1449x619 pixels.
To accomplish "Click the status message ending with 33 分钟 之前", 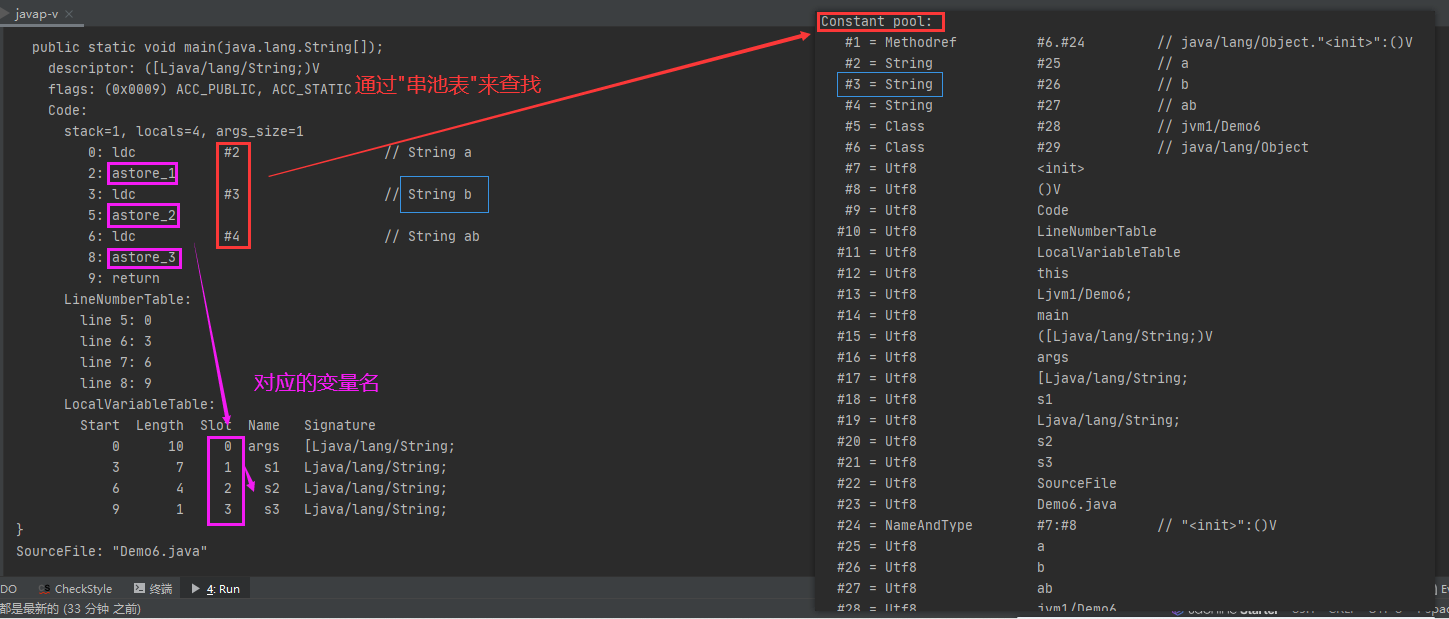I will click(x=70, y=608).
